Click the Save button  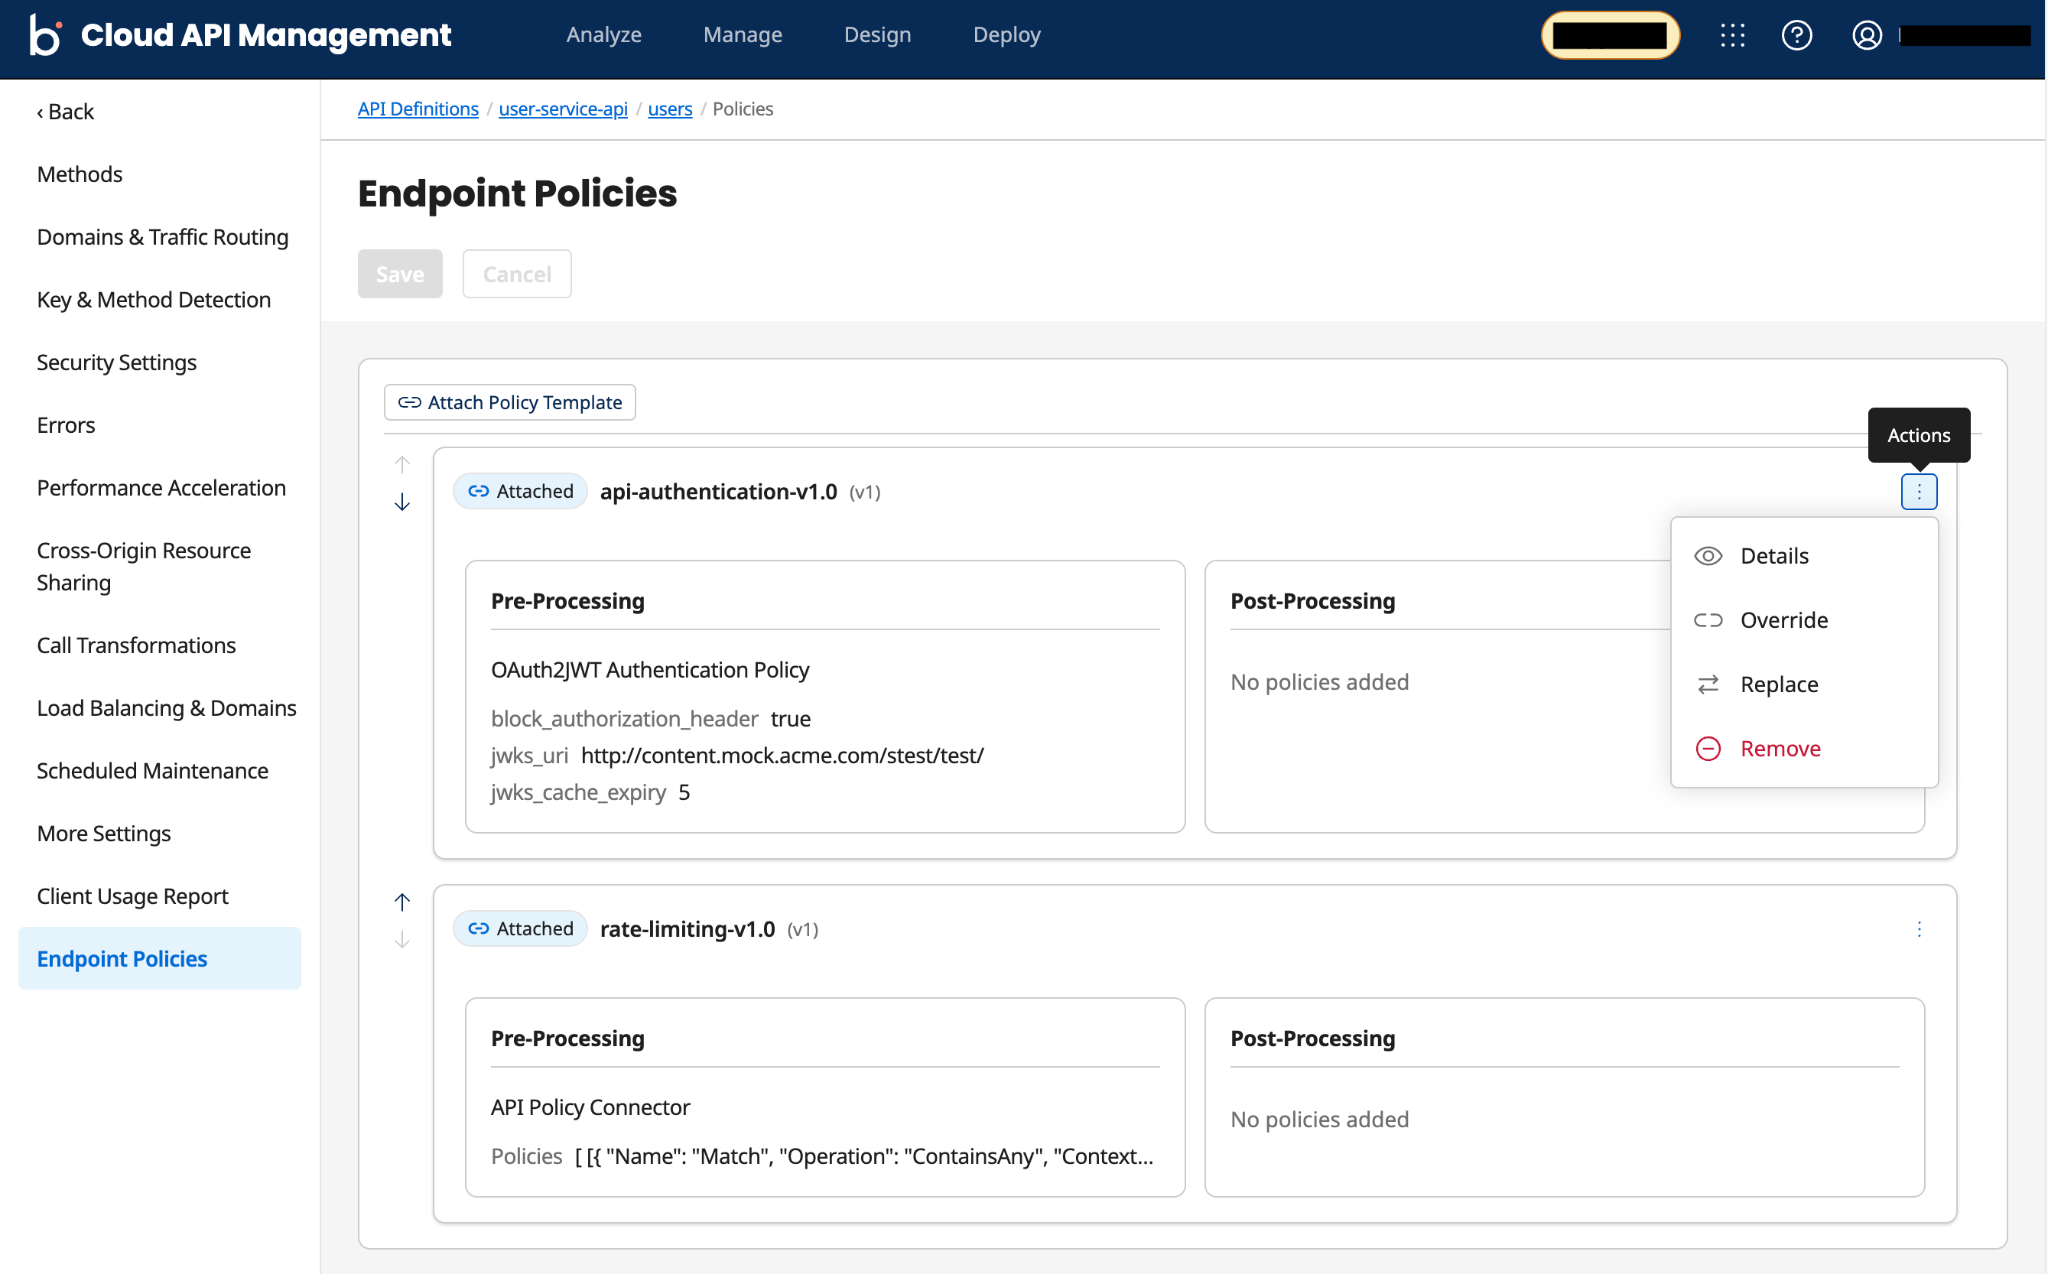point(400,274)
